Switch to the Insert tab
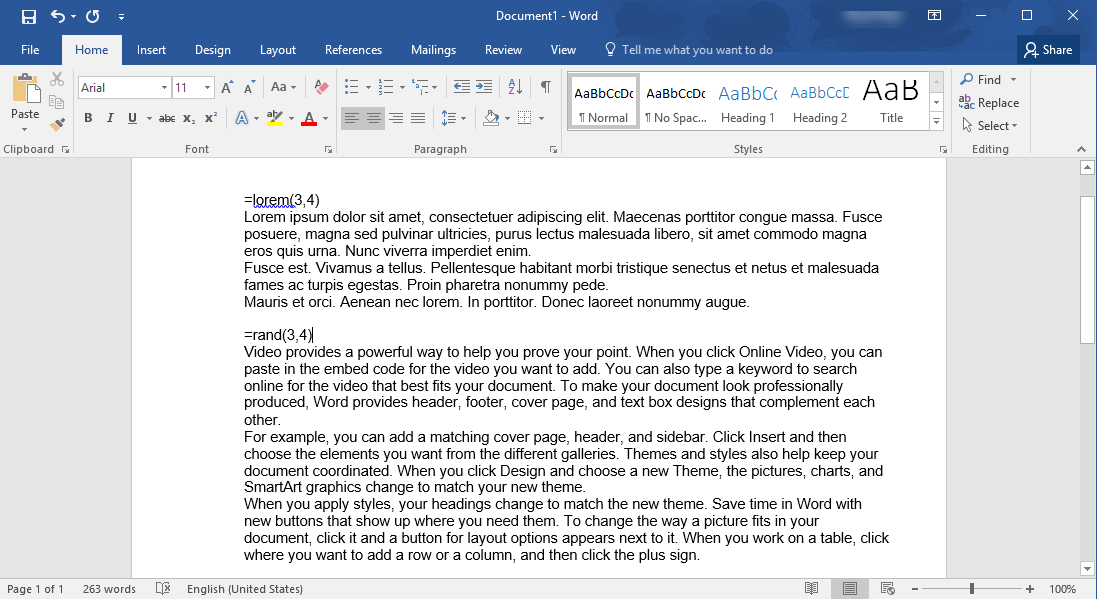1097x599 pixels. tap(151, 50)
